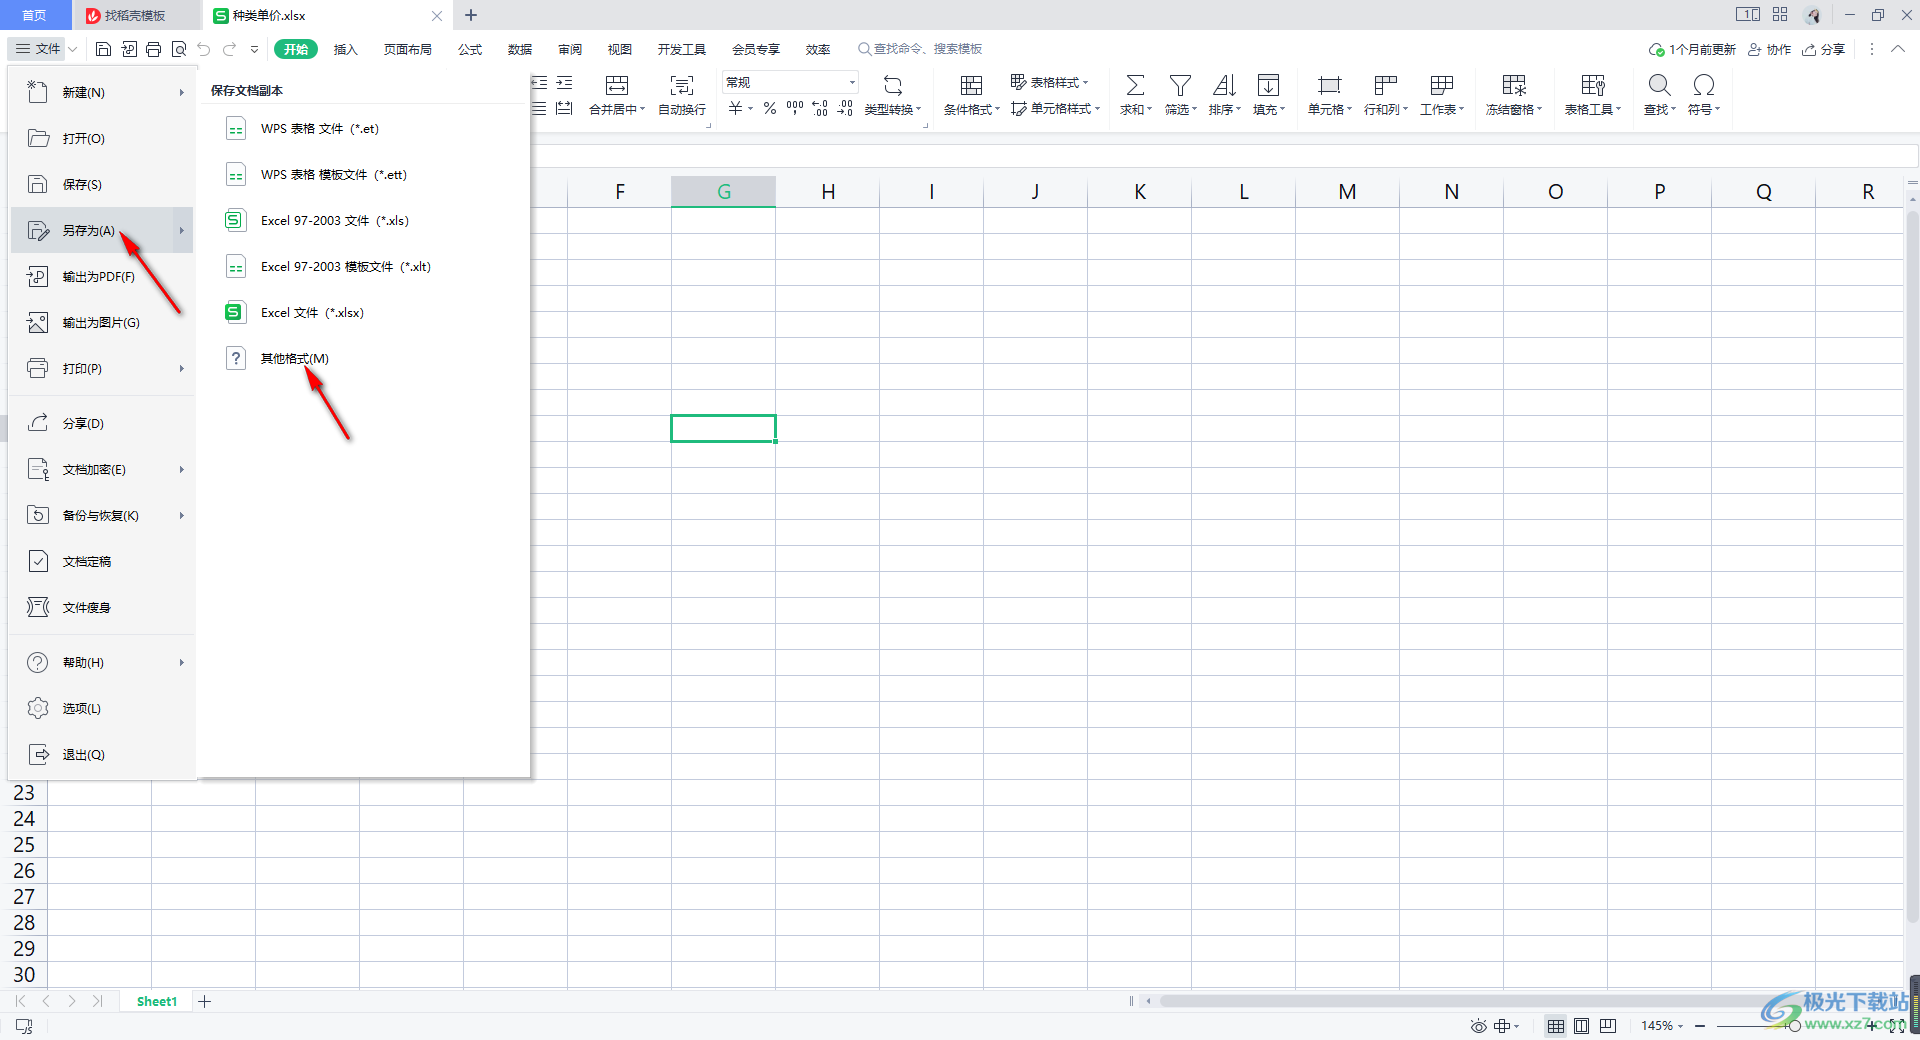The width and height of the screenshot is (1920, 1040).
Task: Click the Sum sigma icon
Action: tap(1135, 85)
